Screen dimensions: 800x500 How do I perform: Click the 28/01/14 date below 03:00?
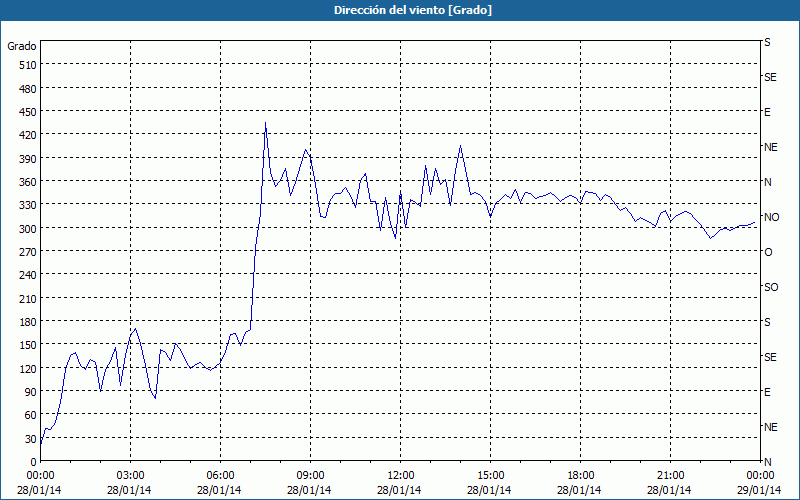click(x=129, y=491)
